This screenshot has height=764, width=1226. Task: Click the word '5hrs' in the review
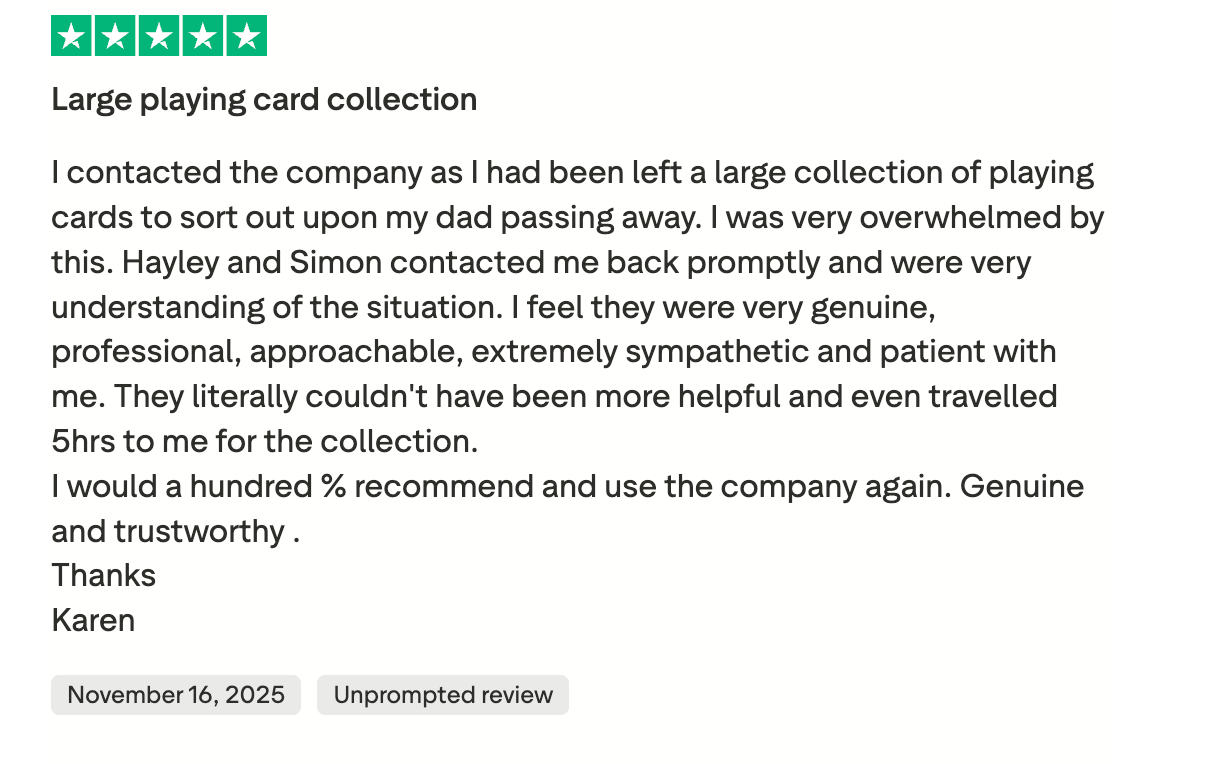tap(84, 441)
